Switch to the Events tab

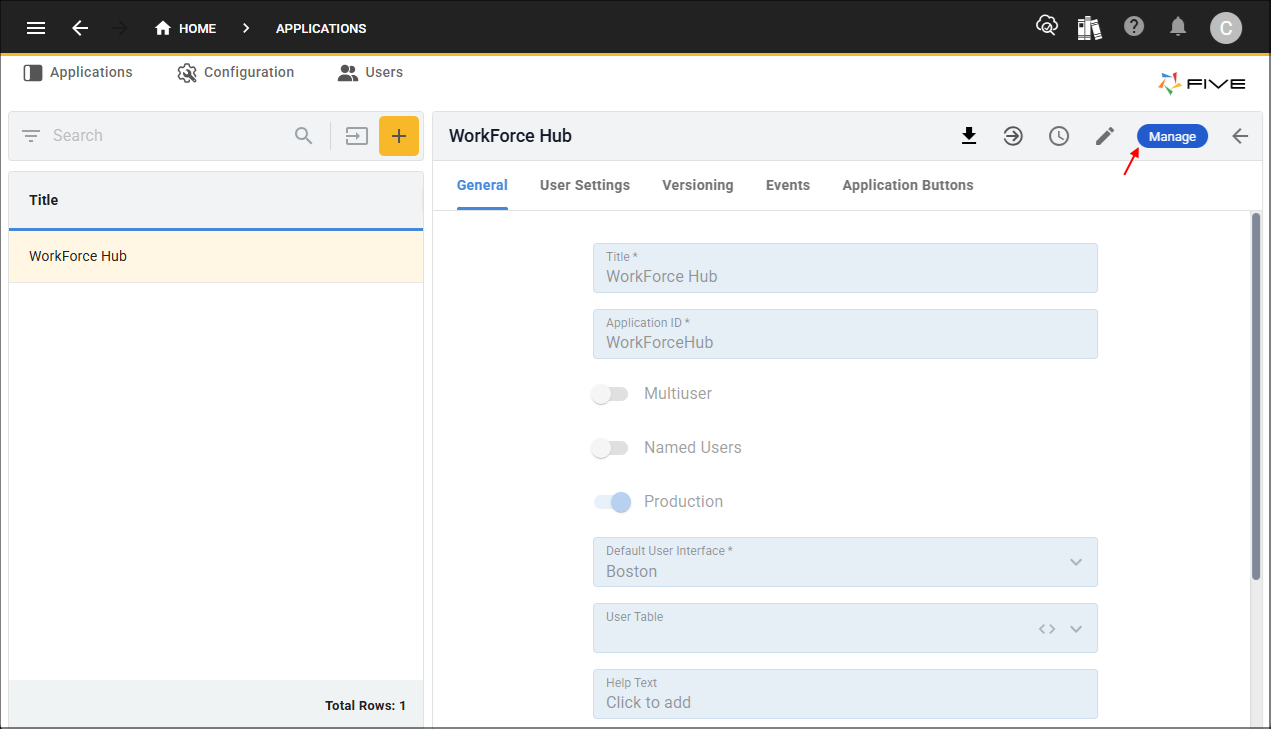(x=788, y=185)
